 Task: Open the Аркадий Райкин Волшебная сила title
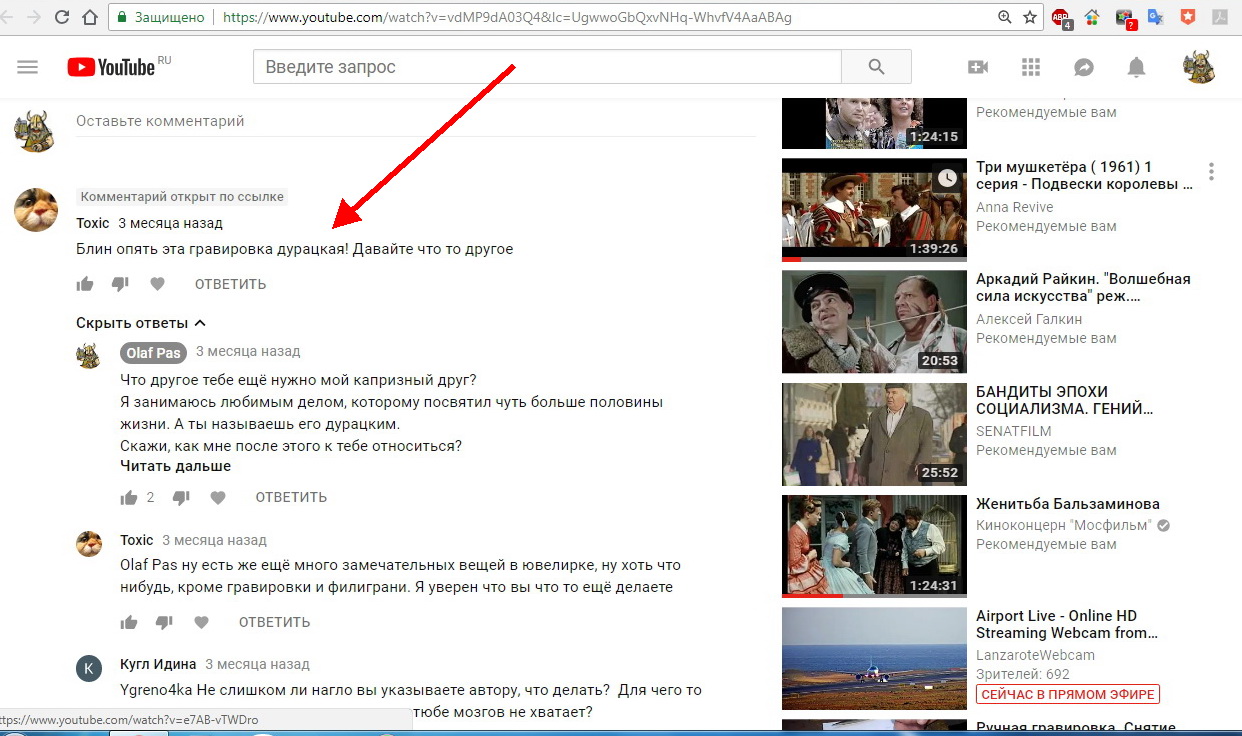[x=1083, y=288]
